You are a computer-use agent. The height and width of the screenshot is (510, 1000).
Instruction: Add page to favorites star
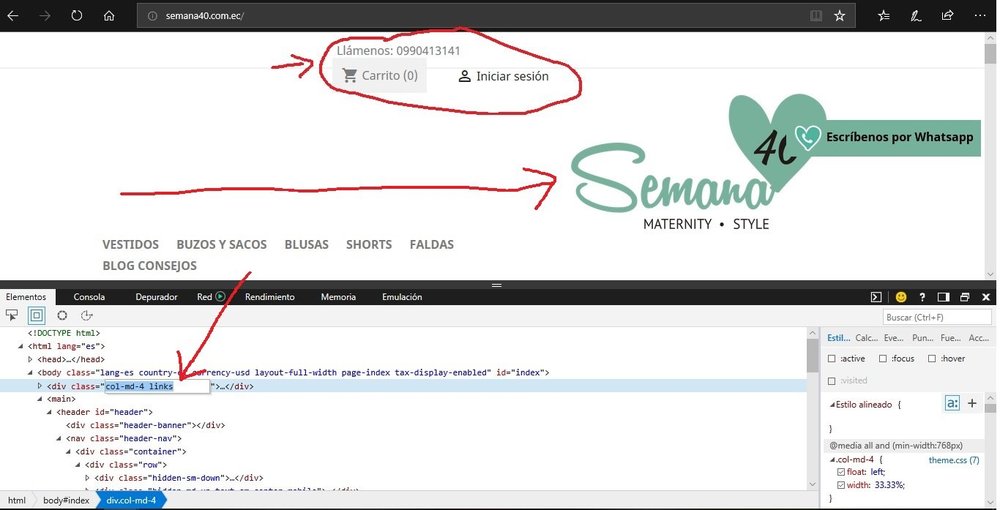(840, 16)
